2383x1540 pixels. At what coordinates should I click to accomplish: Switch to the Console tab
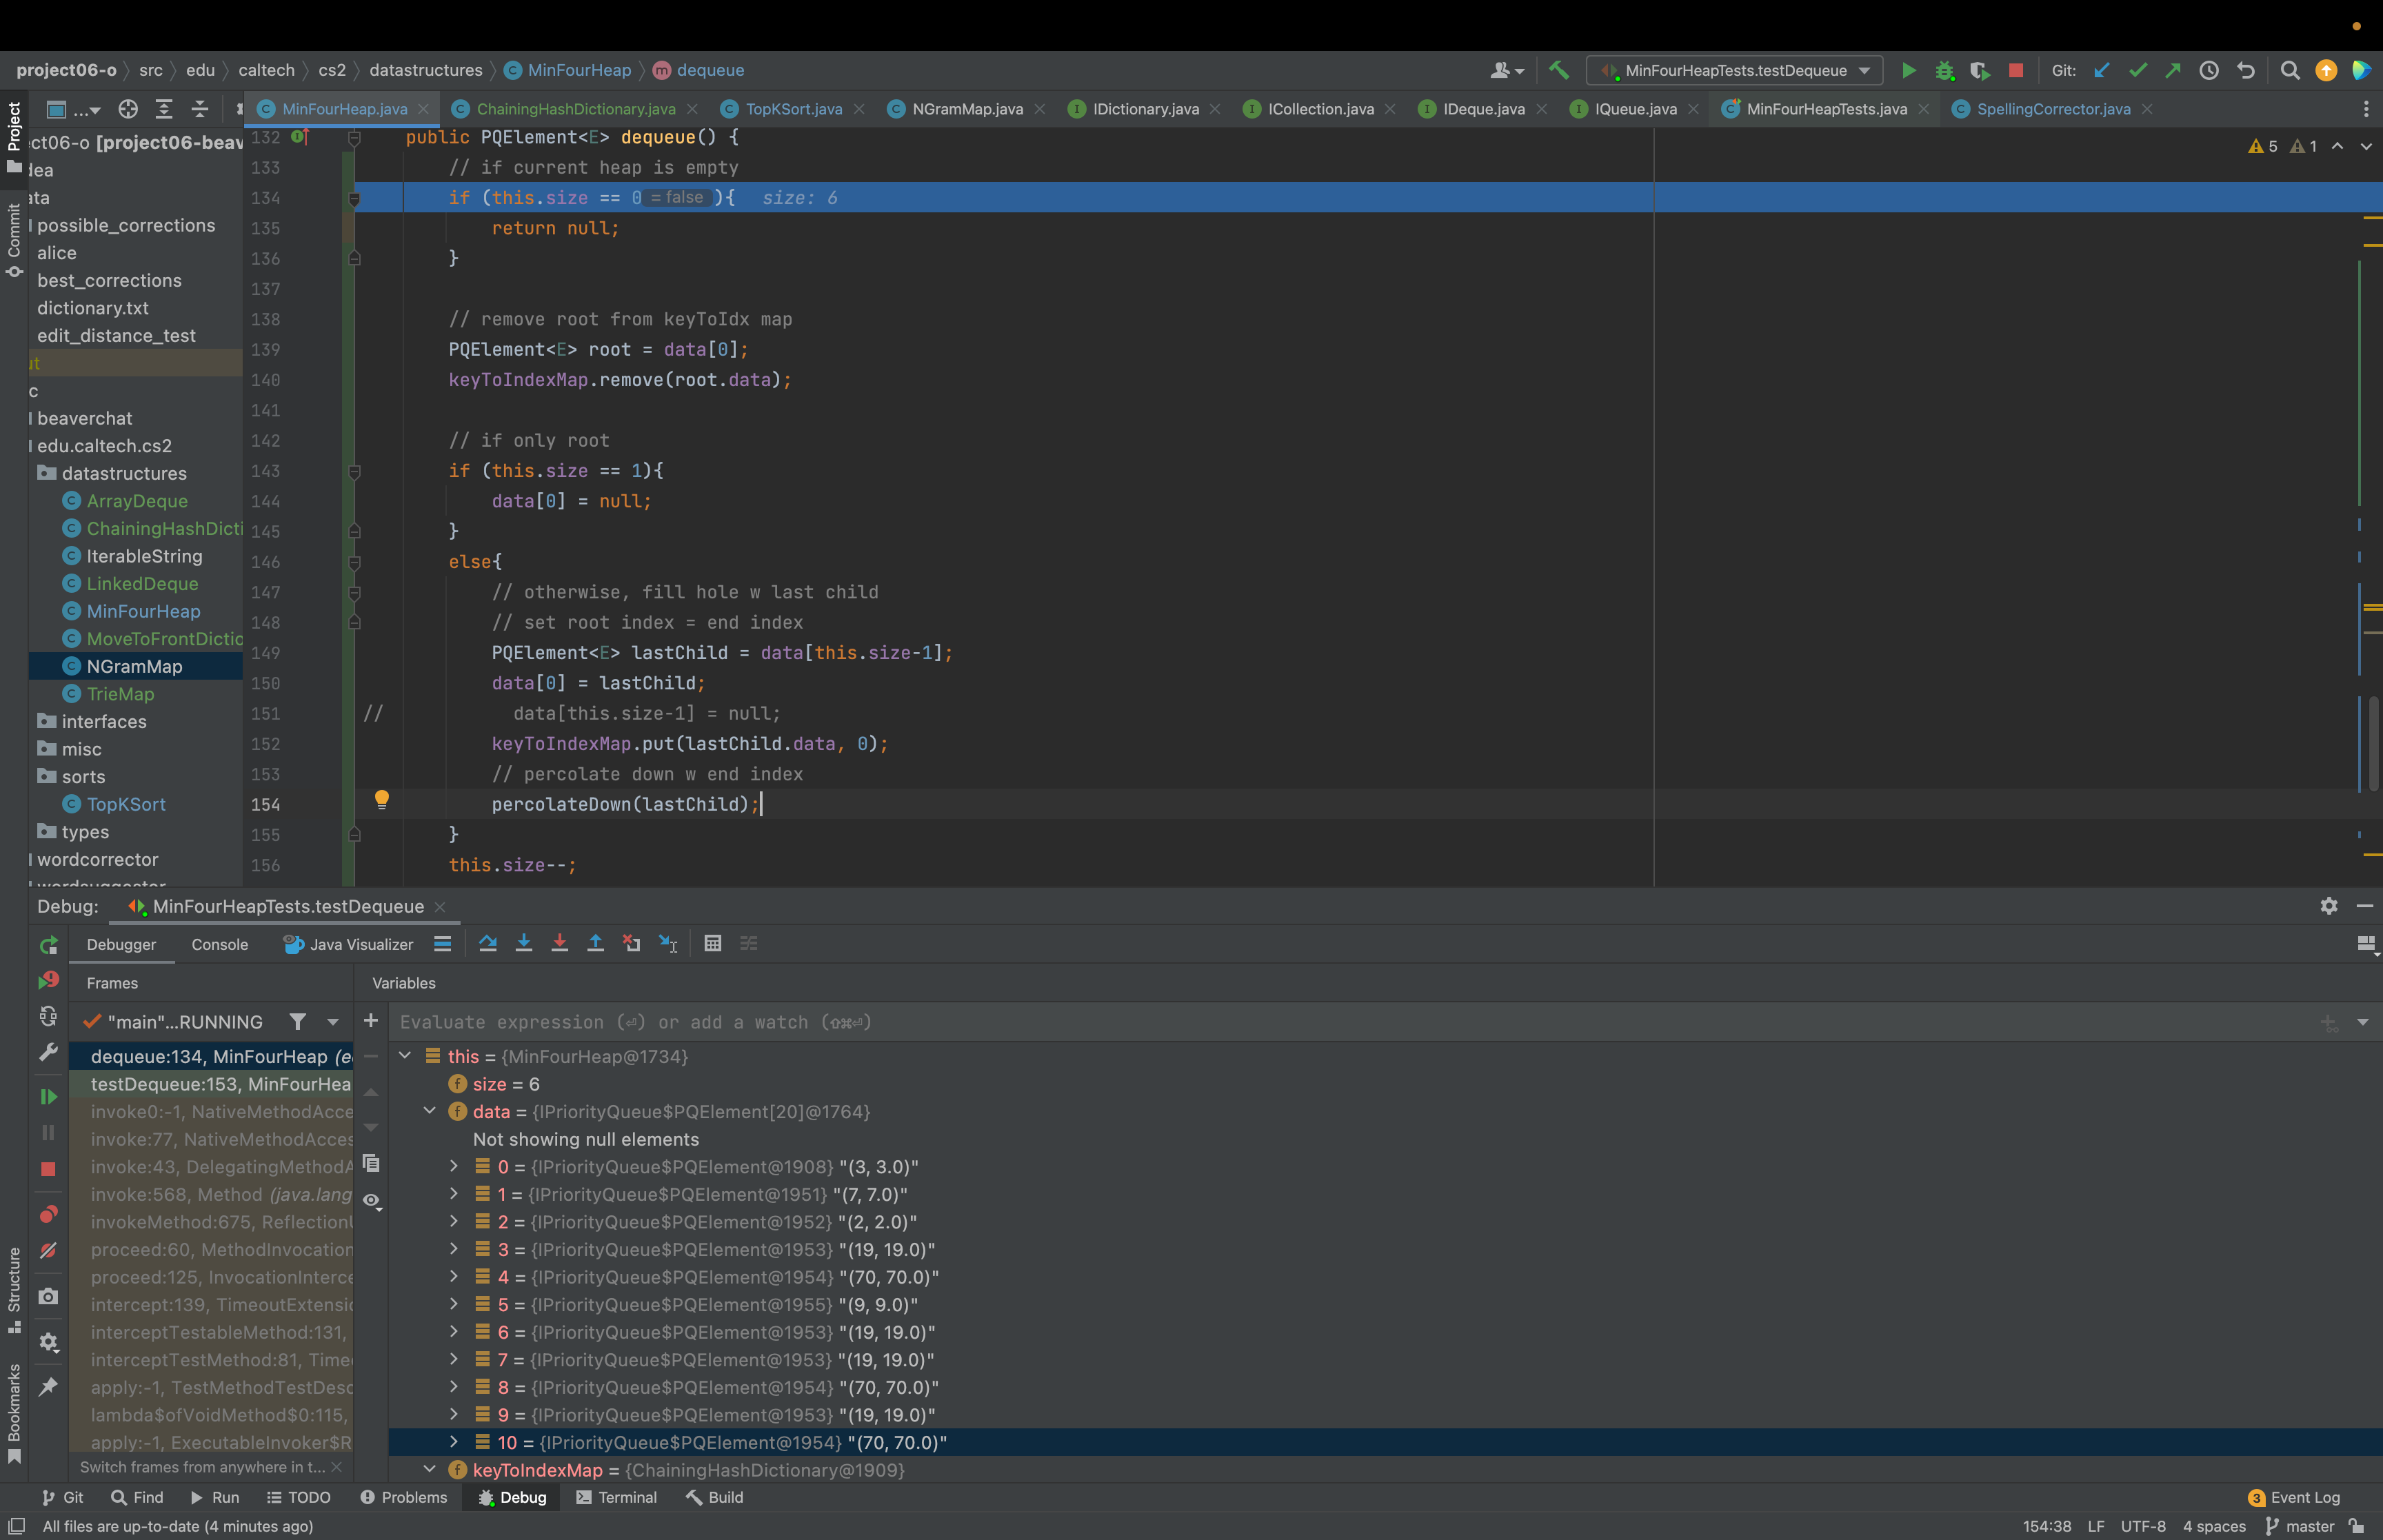[219, 944]
